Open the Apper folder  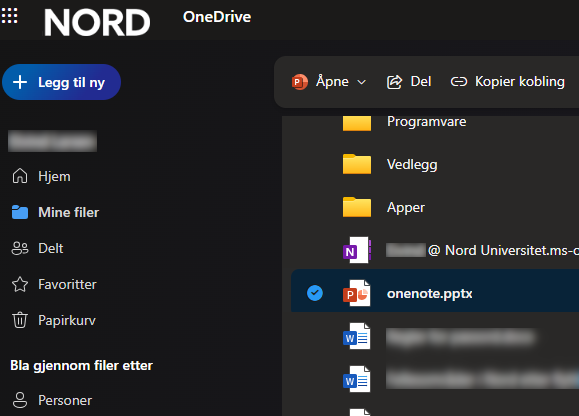[x=406, y=208]
